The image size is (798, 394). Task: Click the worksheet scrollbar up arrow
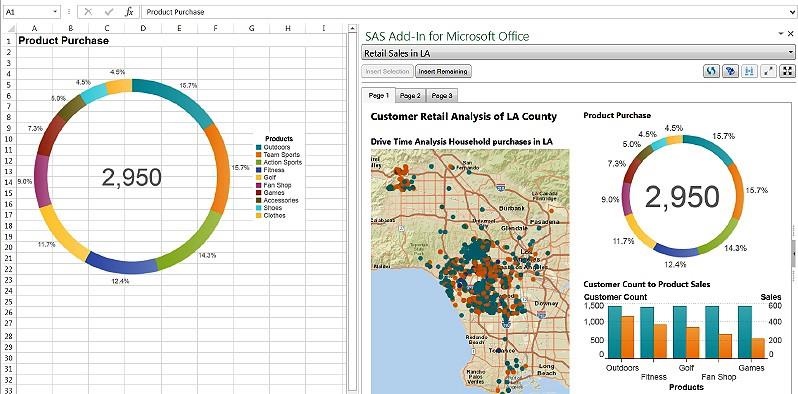coord(352,30)
